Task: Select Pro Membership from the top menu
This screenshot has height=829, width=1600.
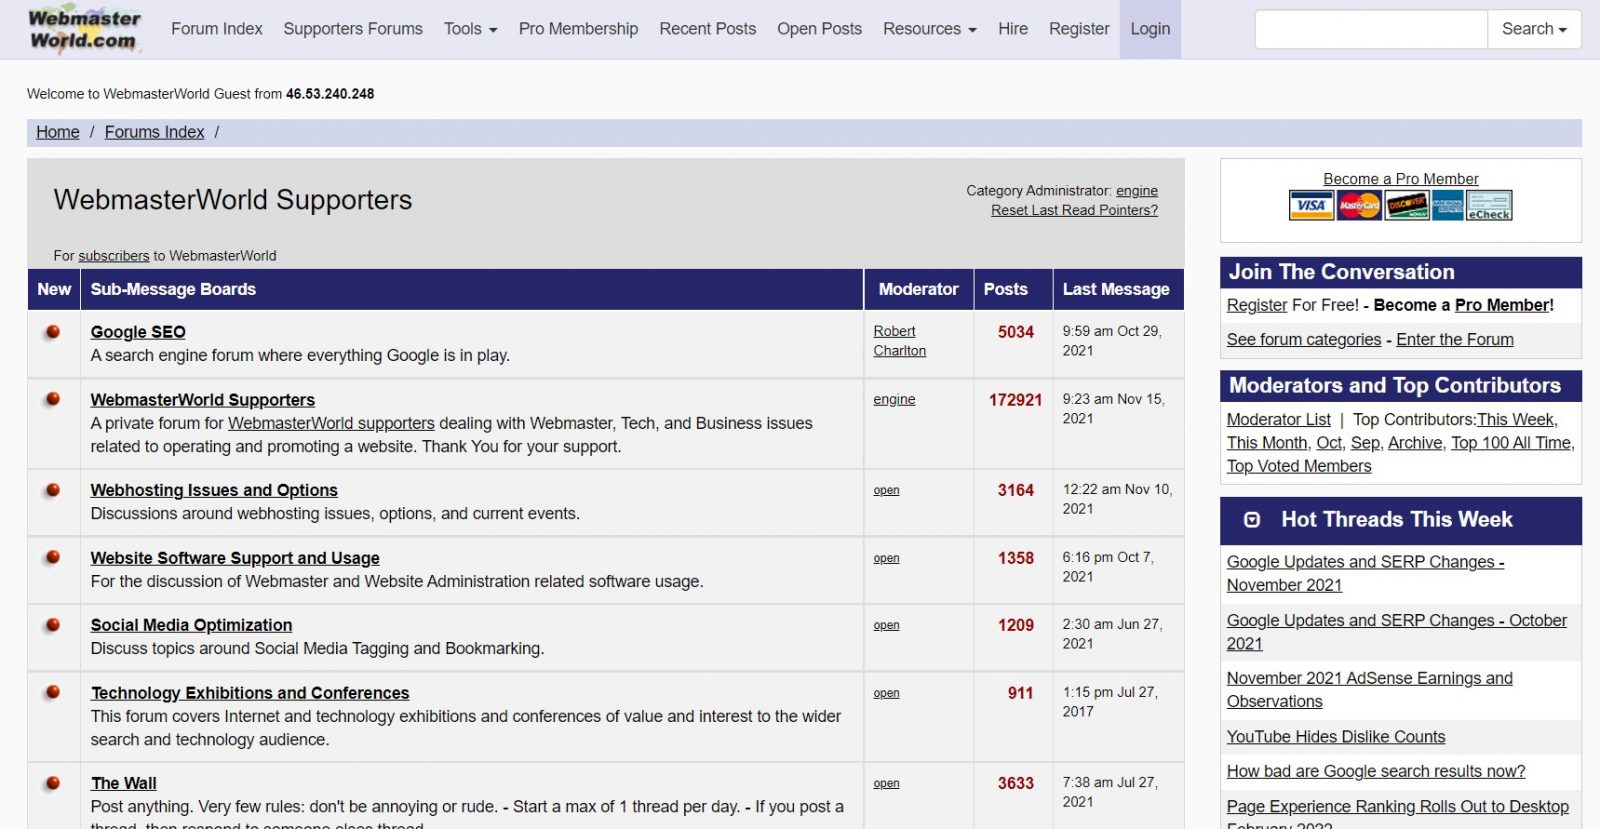Action: 578,29
